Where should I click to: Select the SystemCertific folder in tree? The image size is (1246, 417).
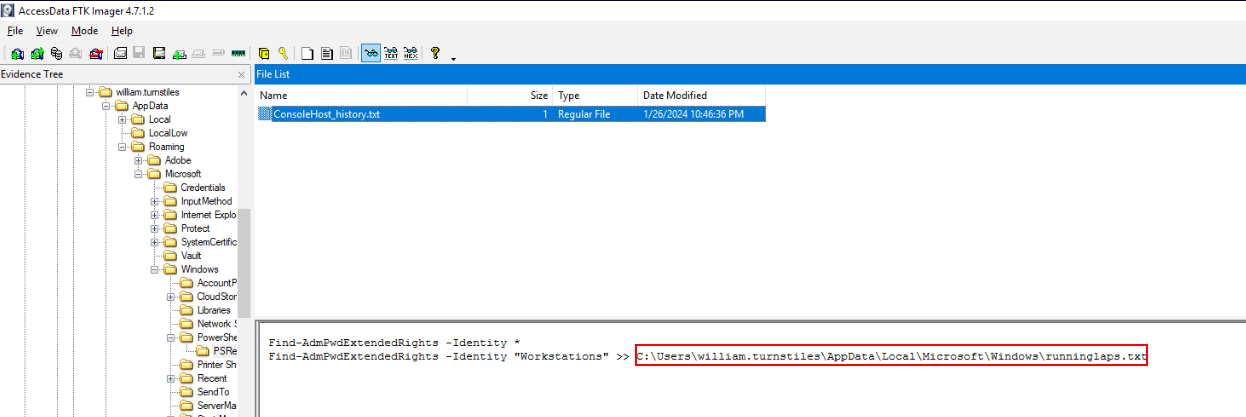(x=208, y=242)
